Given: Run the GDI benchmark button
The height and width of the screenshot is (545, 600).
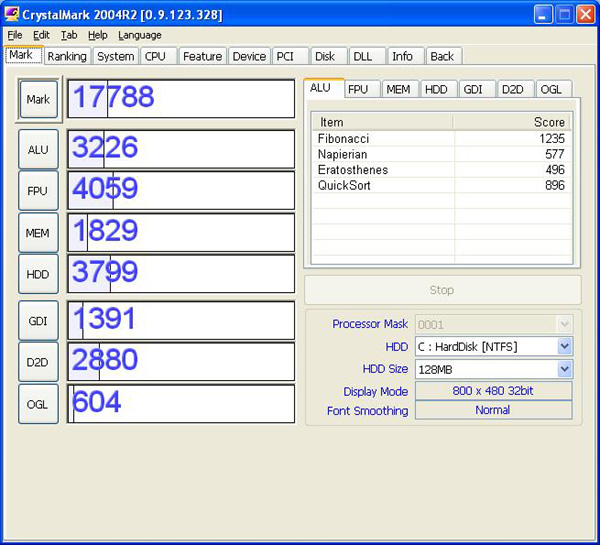Looking at the screenshot, I should pos(38,321).
